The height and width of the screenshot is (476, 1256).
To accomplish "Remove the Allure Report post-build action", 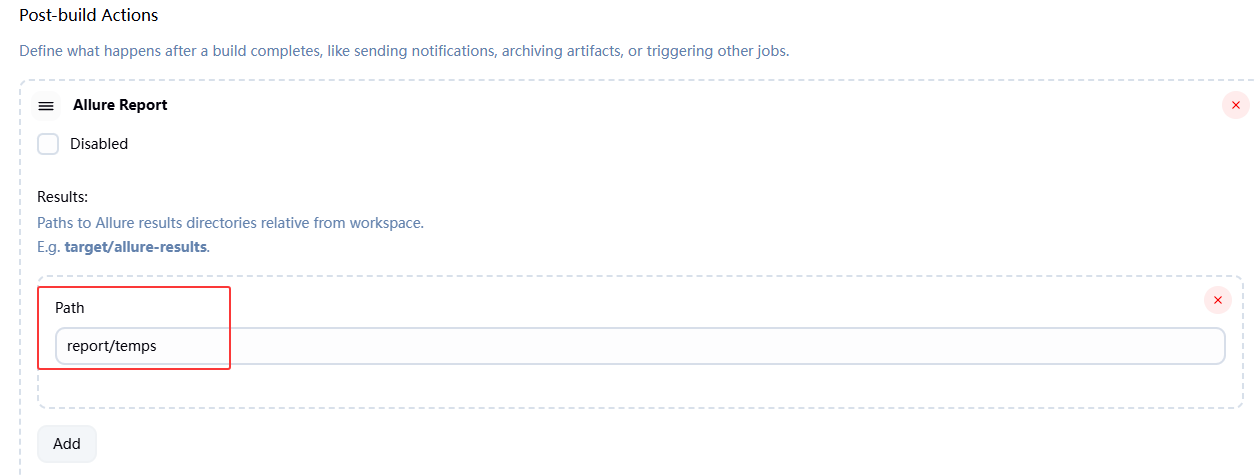I will click(1235, 105).
